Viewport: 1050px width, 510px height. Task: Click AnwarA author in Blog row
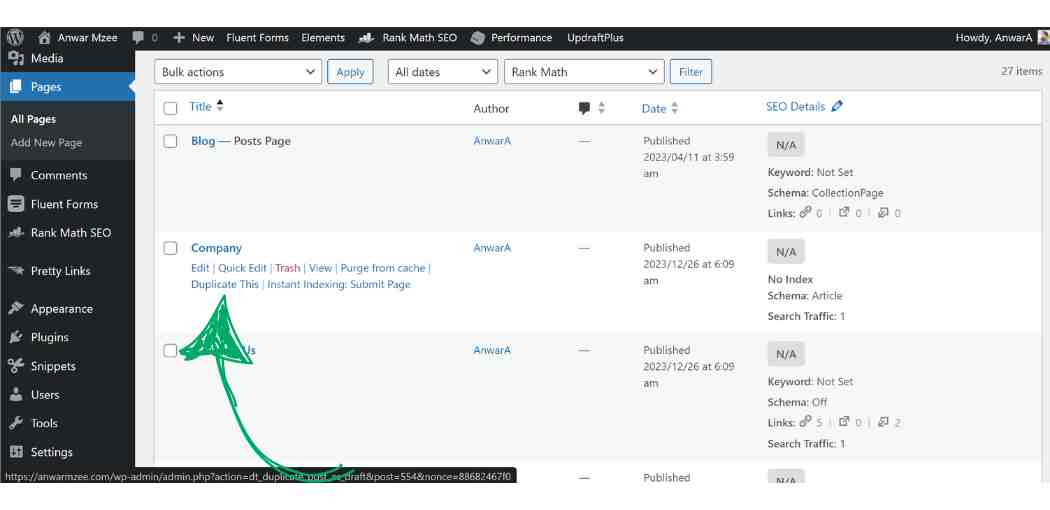coord(492,141)
